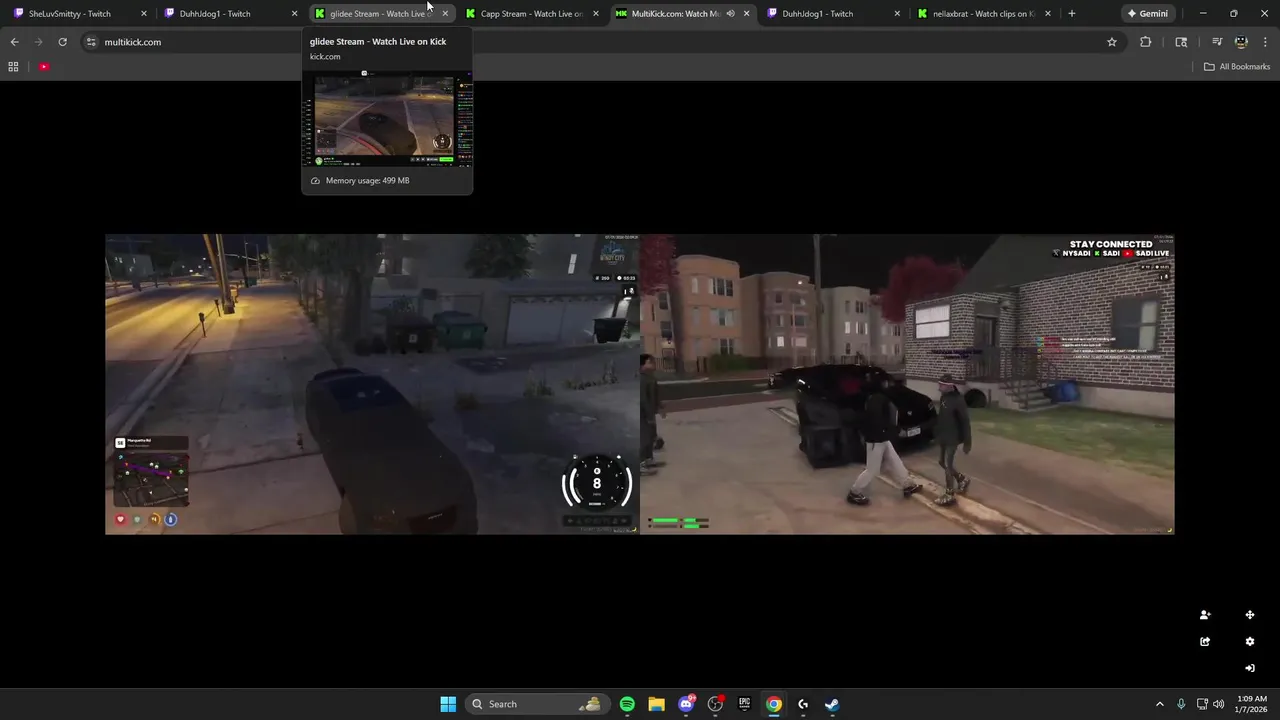Viewport: 1280px width, 720px height.
Task: Click the add streamer icon on MultiKick
Action: (x=1205, y=615)
